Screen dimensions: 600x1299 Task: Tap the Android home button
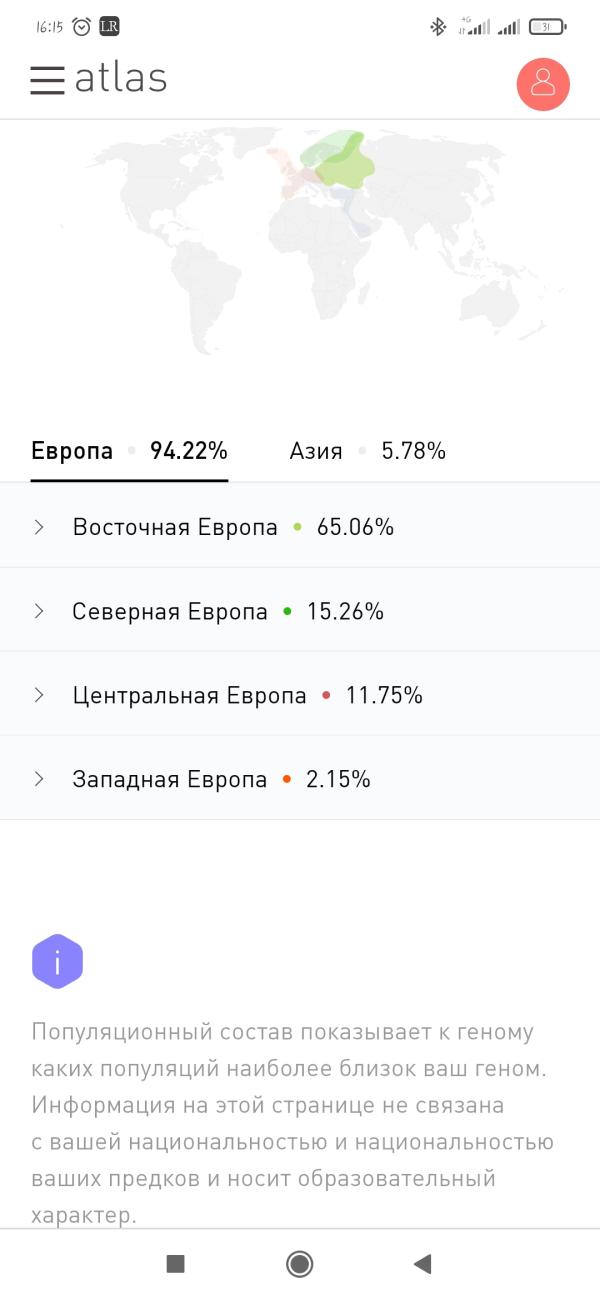tap(299, 1264)
